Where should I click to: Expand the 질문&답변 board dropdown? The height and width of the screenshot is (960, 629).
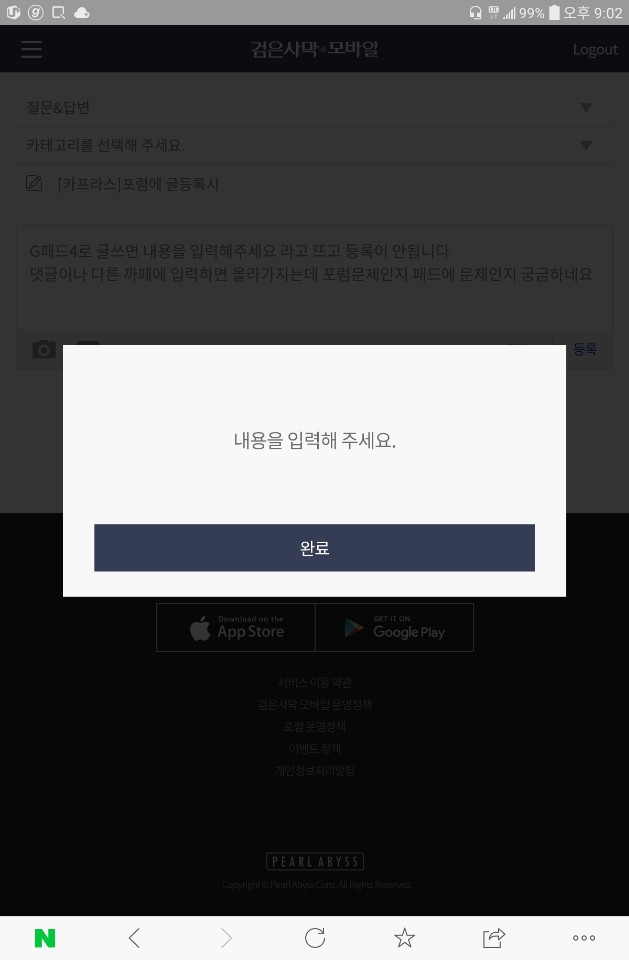tap(315, 108)
